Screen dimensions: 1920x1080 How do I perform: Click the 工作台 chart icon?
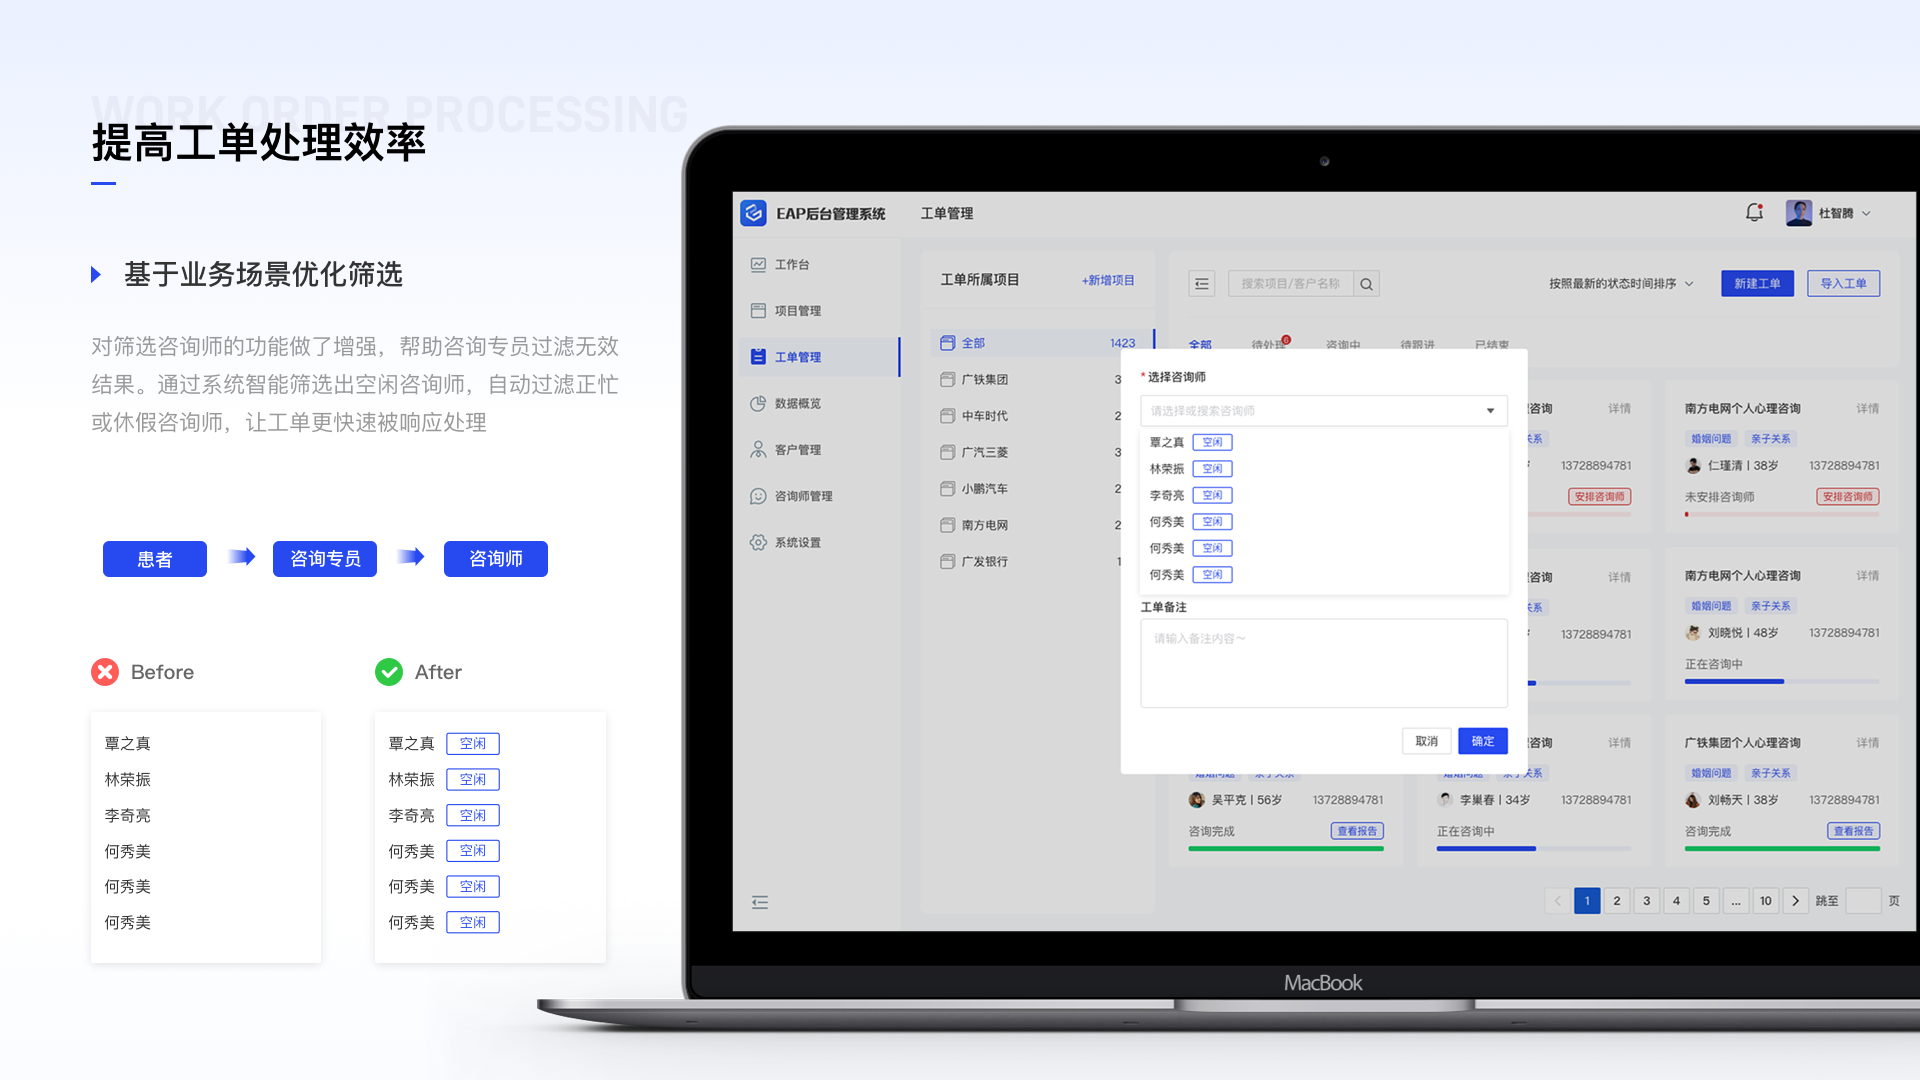tap(758, 265)
